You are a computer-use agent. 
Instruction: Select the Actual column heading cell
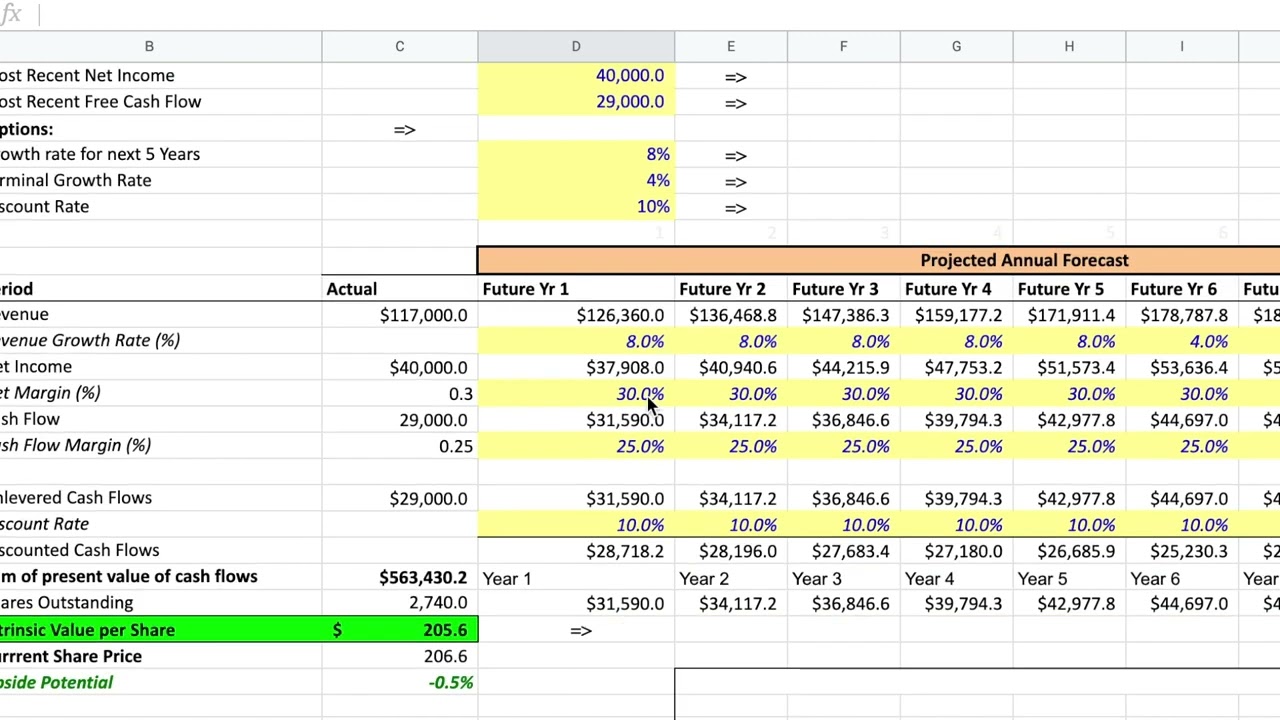tap(399, 289)
